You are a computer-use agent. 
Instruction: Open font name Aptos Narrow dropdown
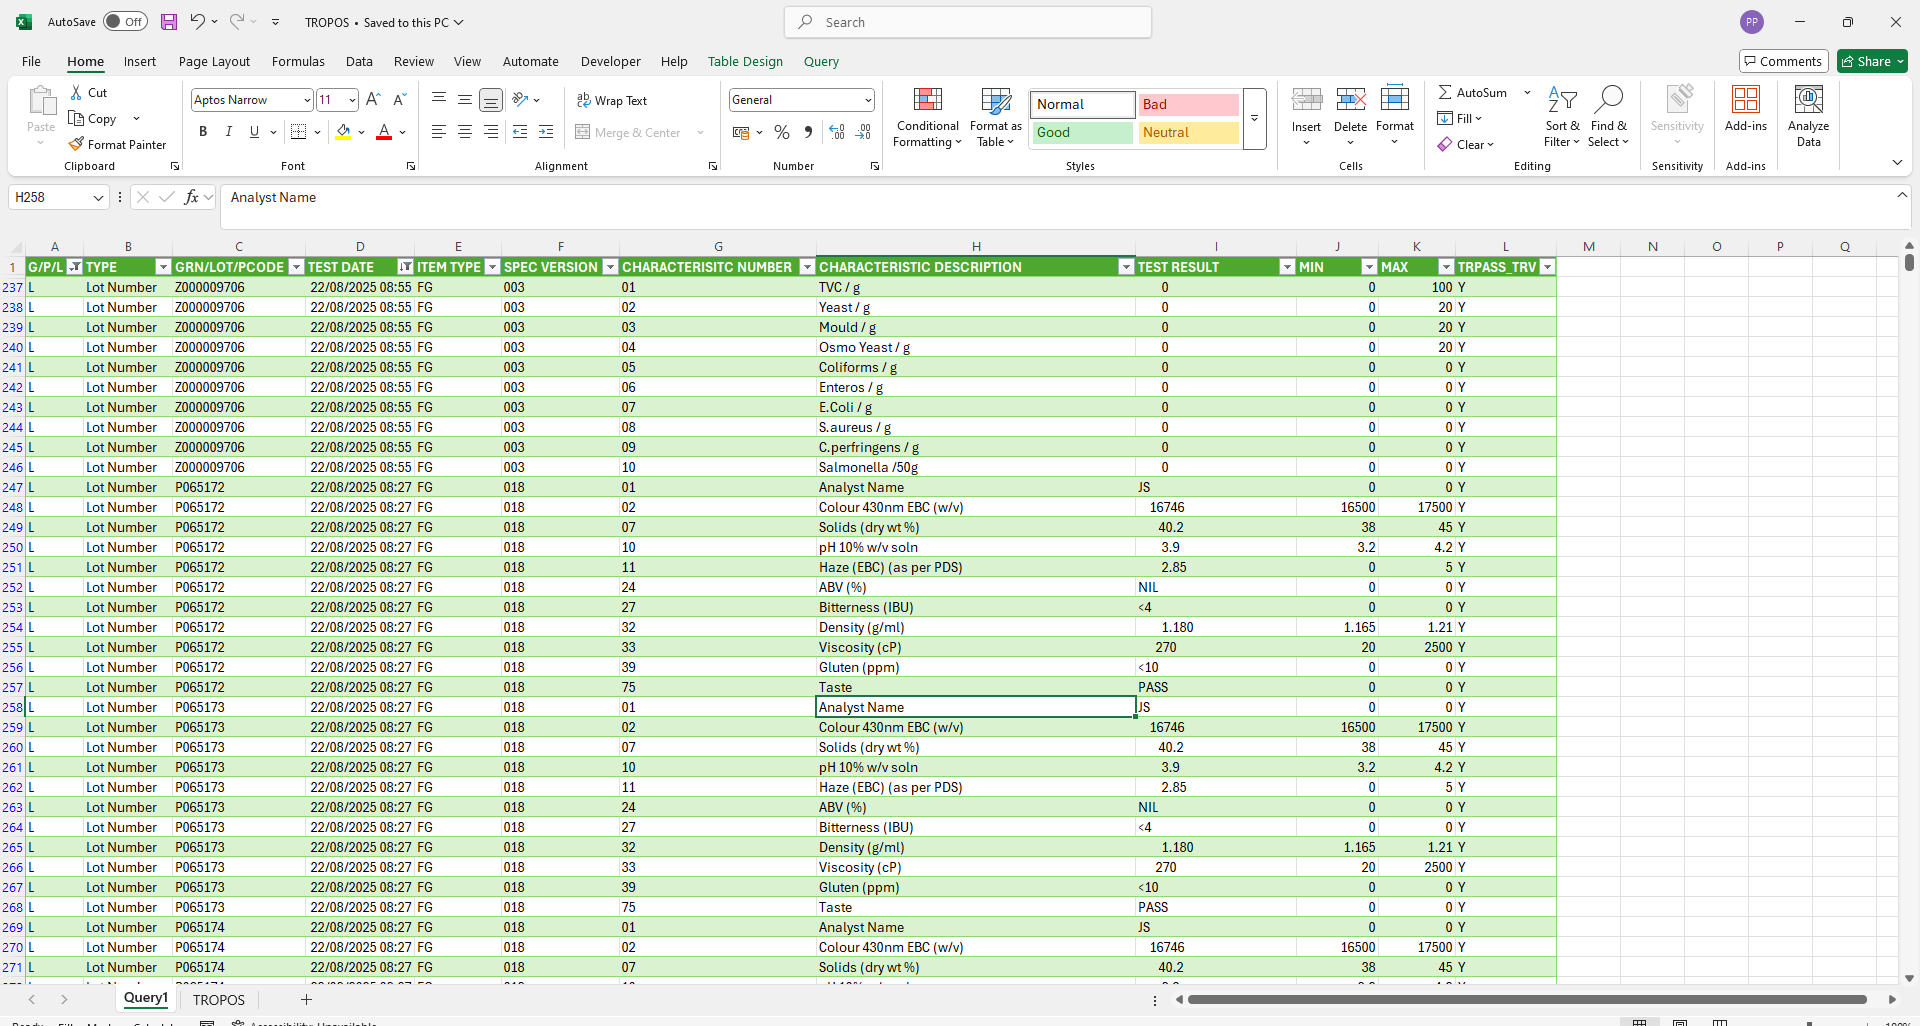coord(307,100)
